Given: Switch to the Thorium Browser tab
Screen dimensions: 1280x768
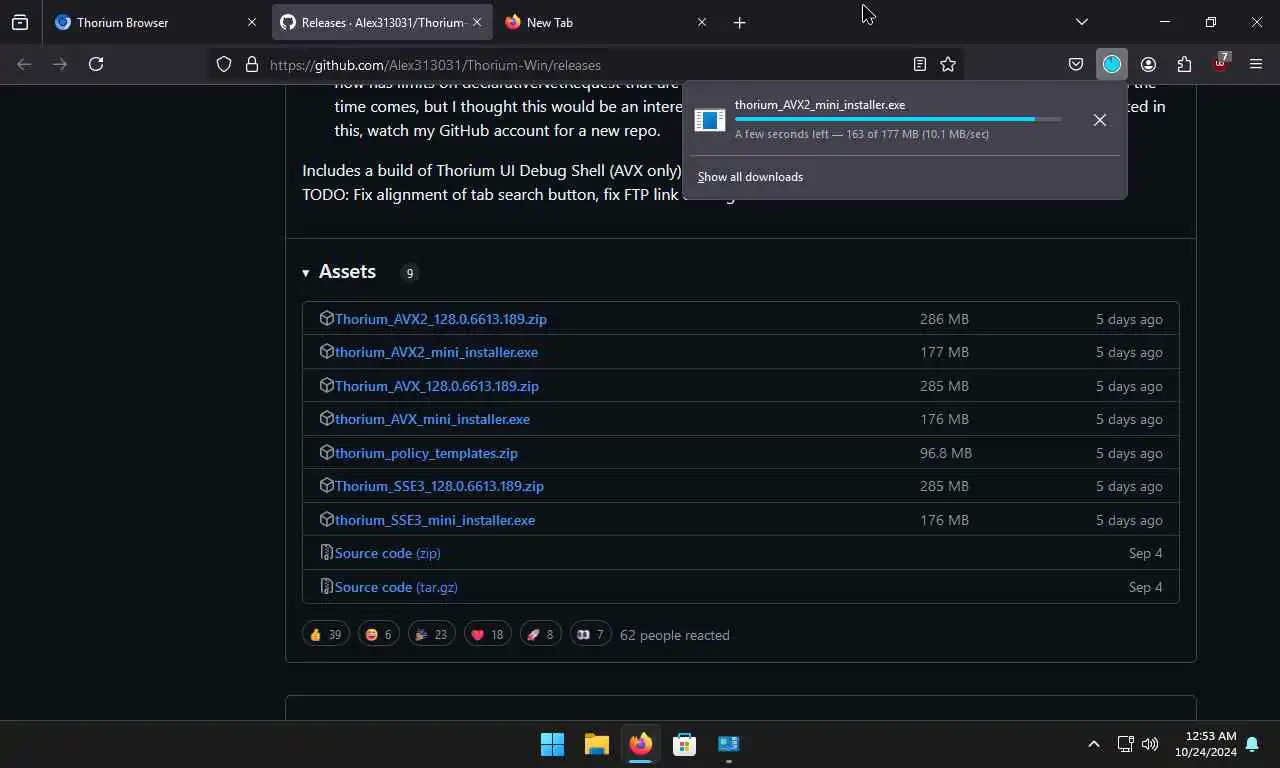Looking at the screenshot, I should tap(155, 22).
